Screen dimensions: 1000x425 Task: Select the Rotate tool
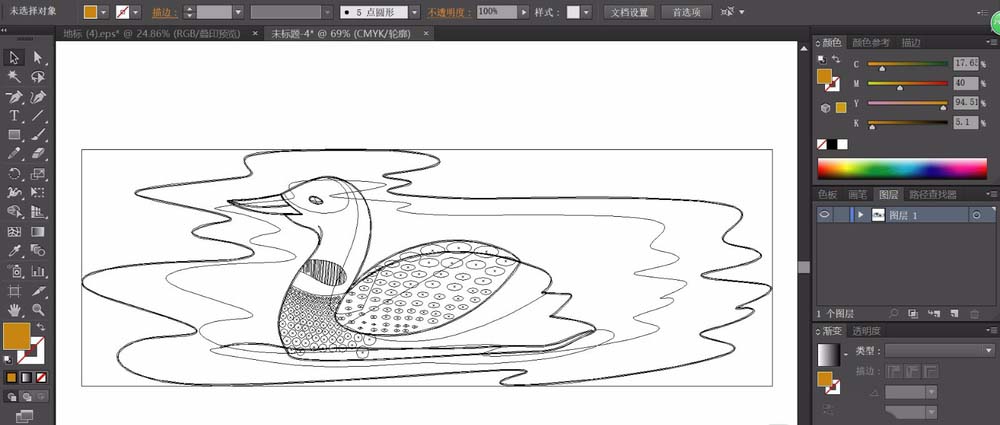tap(14, 174)
